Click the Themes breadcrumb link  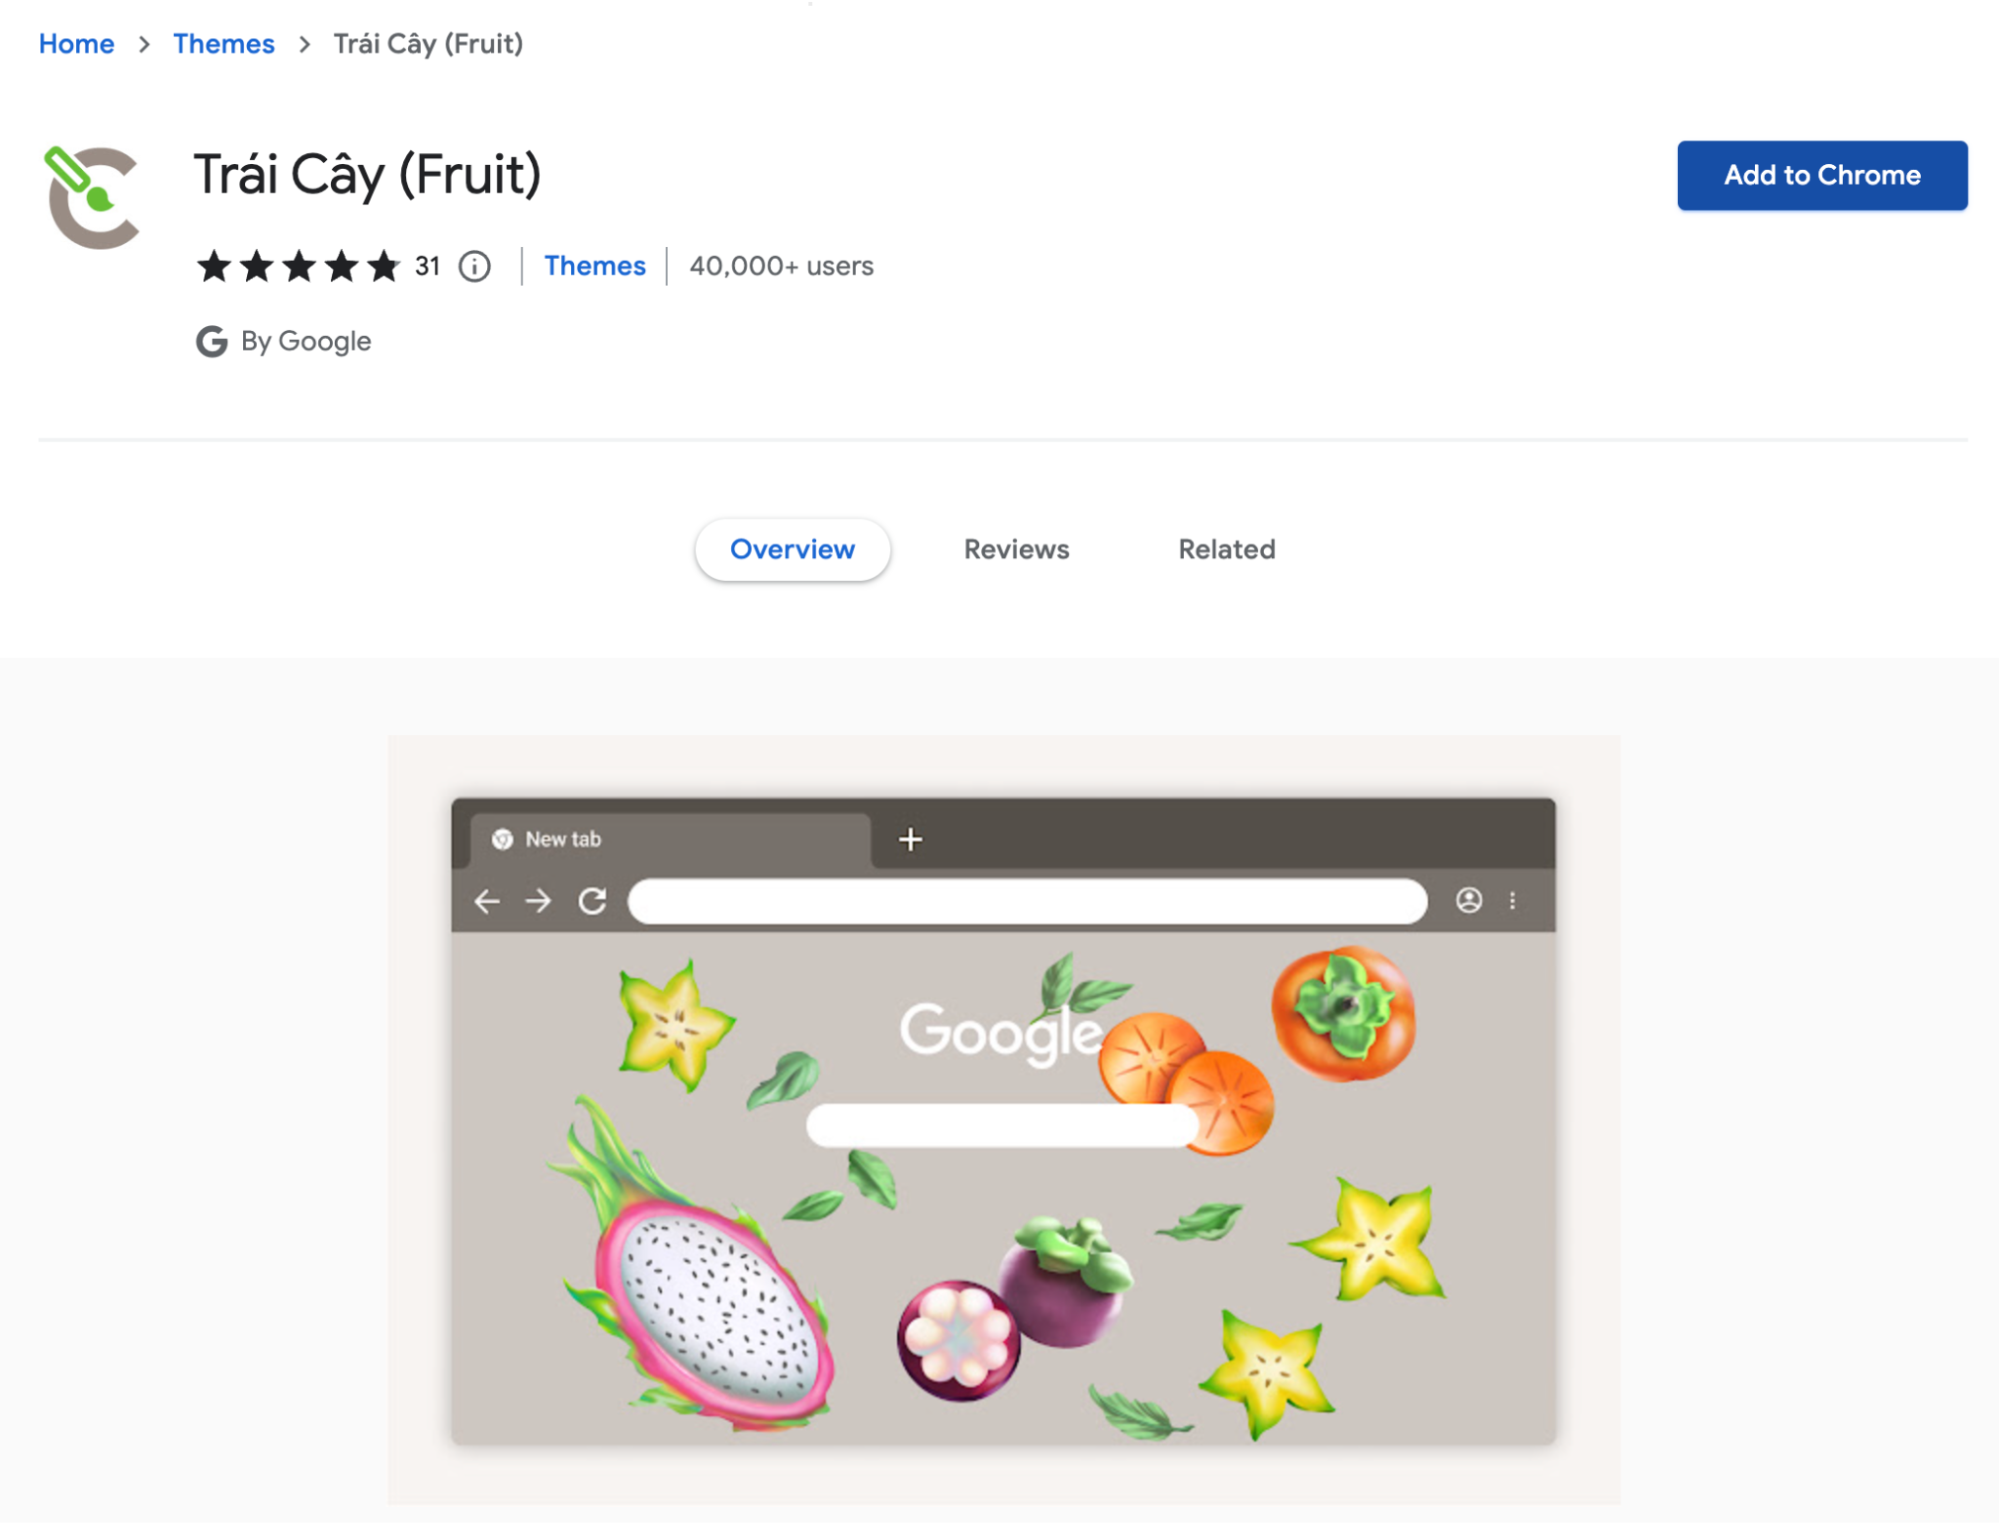224,43
